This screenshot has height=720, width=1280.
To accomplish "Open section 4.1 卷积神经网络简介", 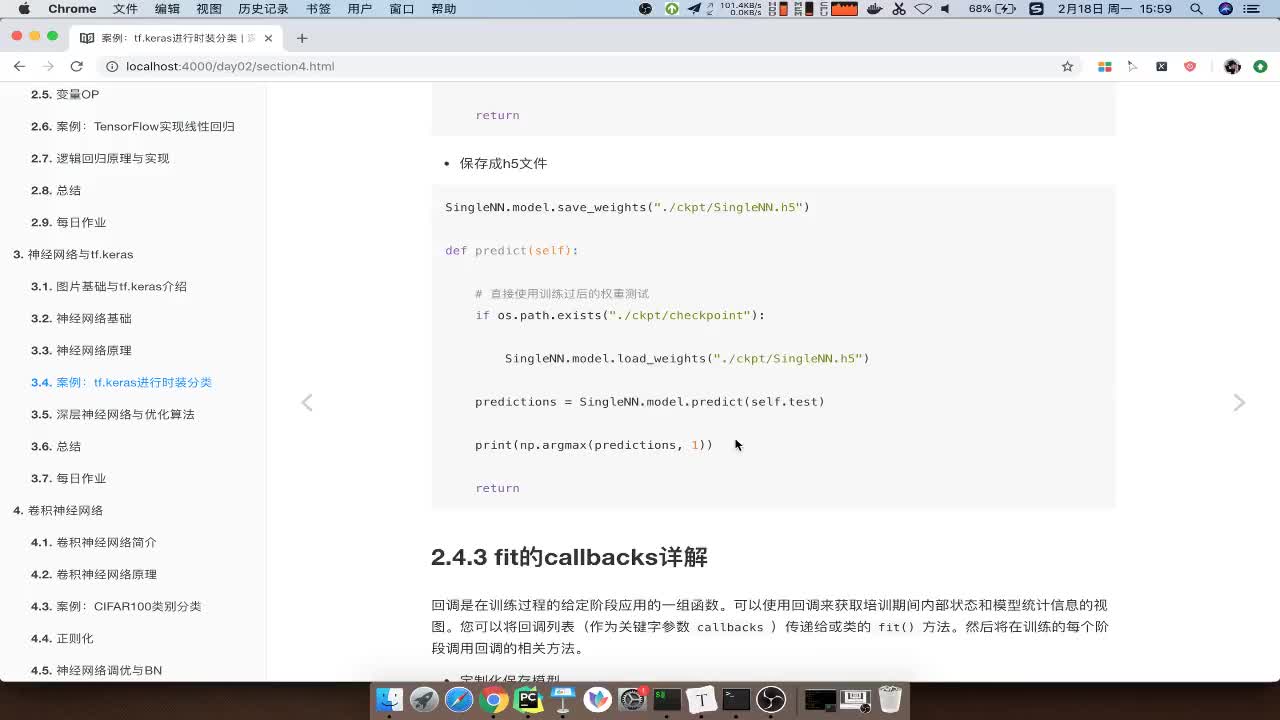I will (x=94, y=542).
